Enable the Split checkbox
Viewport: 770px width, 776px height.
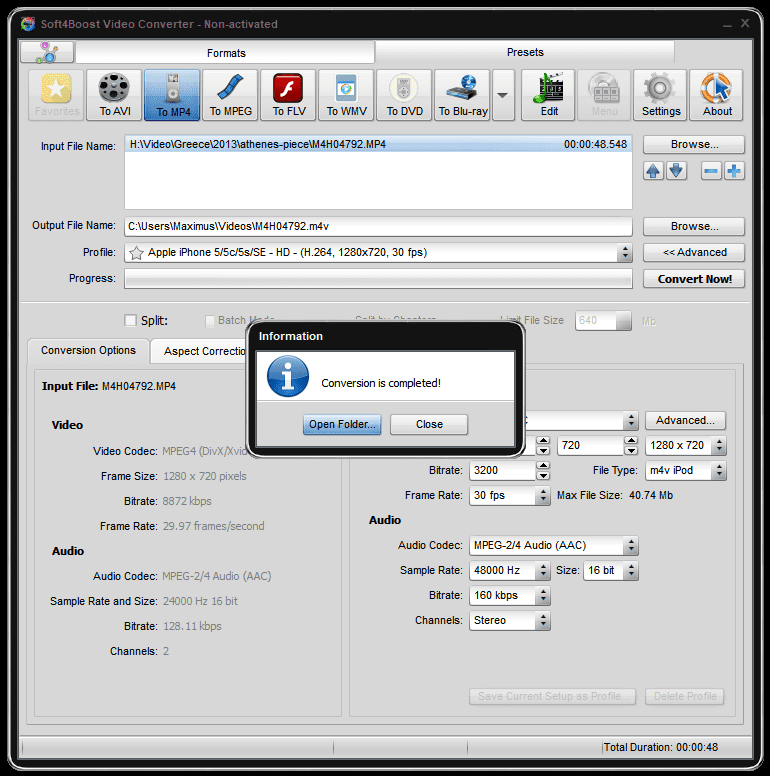tap(130, 320)
